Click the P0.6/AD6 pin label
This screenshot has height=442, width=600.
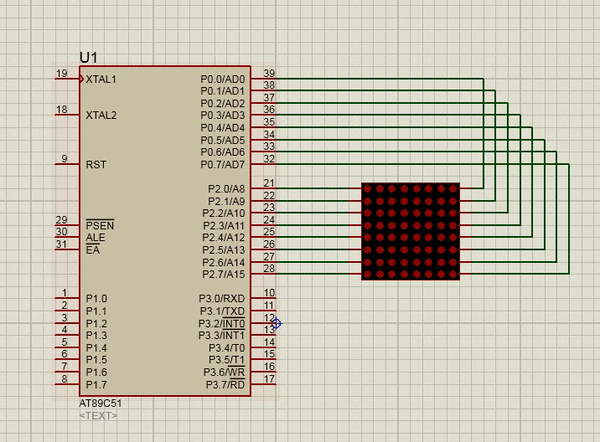click(x=223, y=152)
